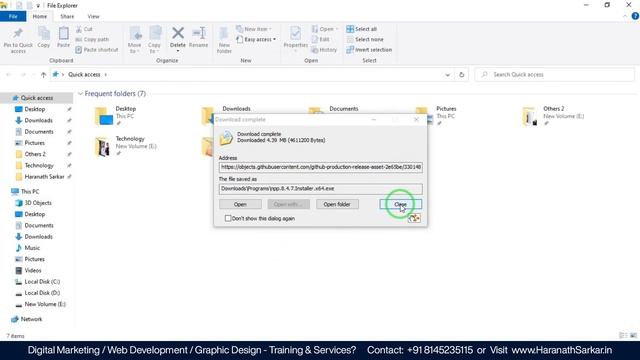Refresh the Quick access view
Screen dimensions: 640x360
462,75
